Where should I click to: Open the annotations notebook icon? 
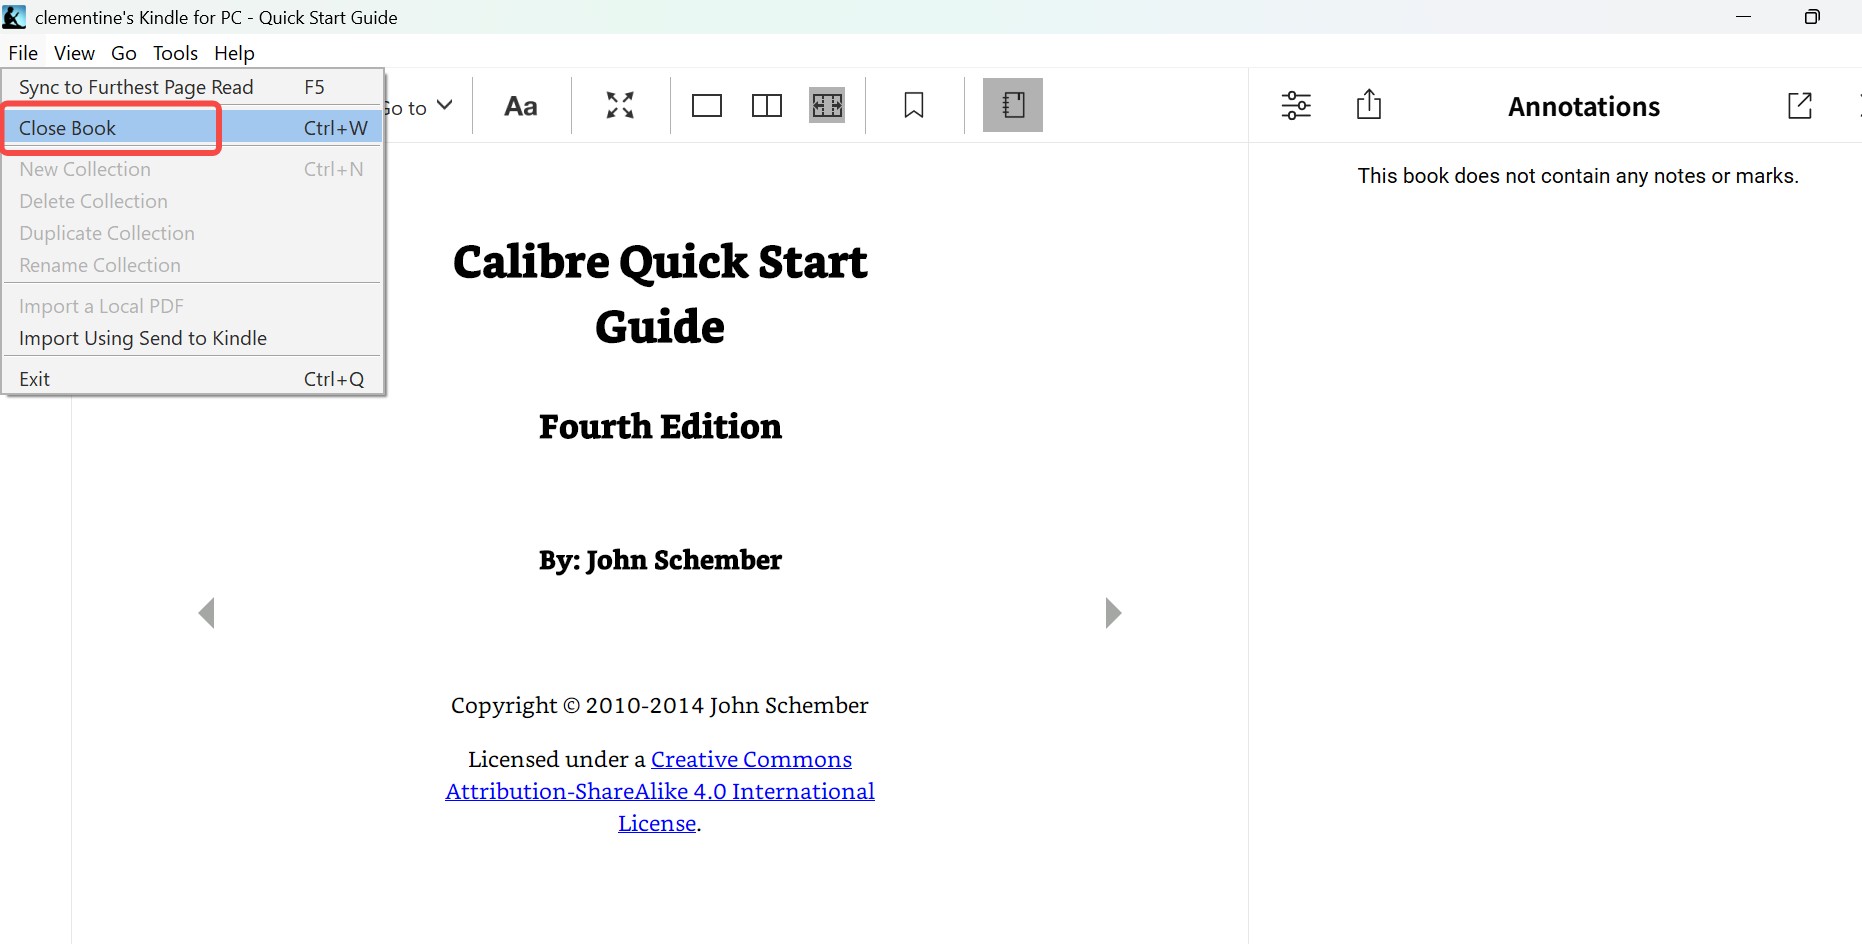[1012, 105]
